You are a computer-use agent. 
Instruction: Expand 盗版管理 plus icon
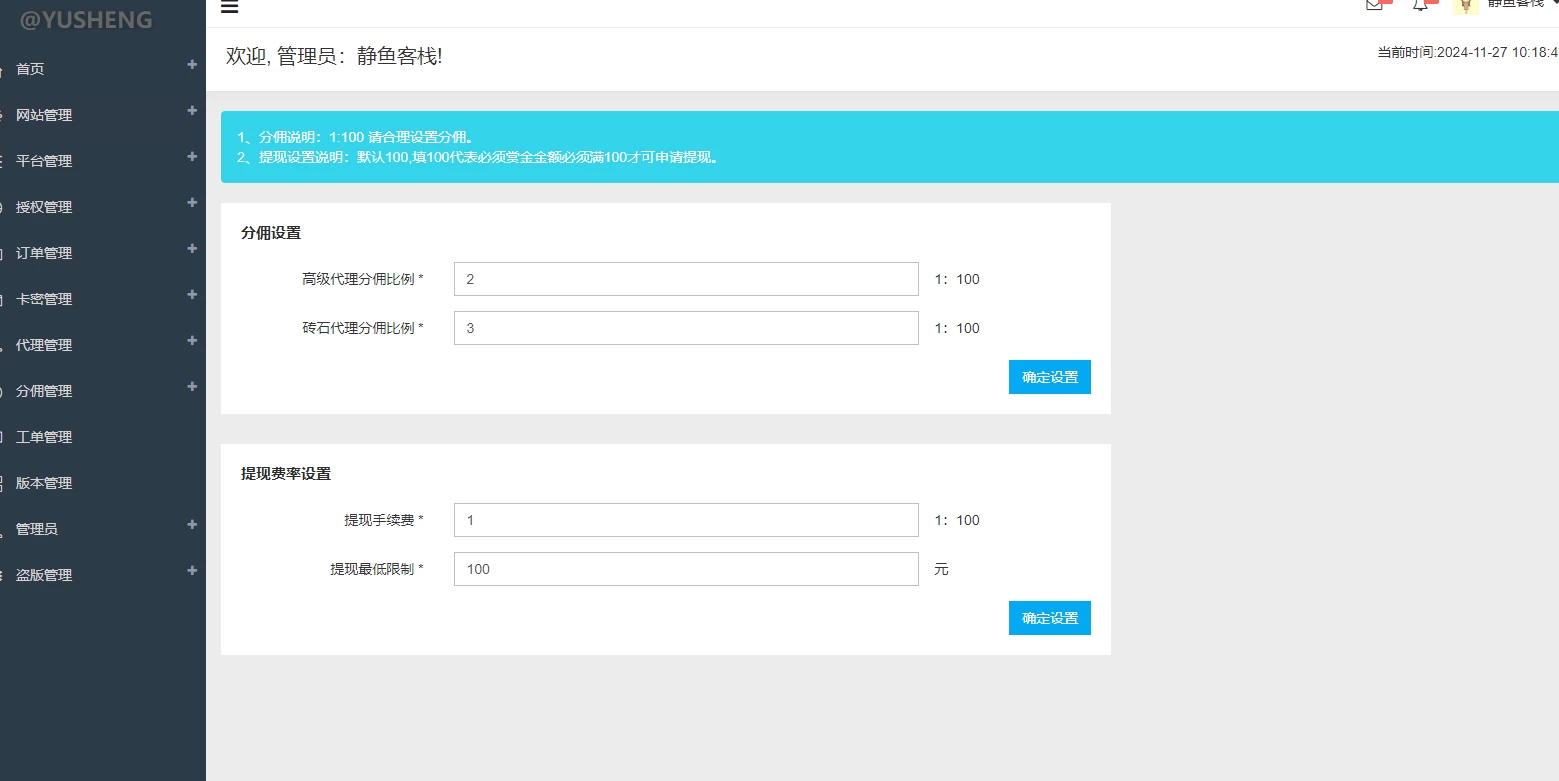pos(192,571)
